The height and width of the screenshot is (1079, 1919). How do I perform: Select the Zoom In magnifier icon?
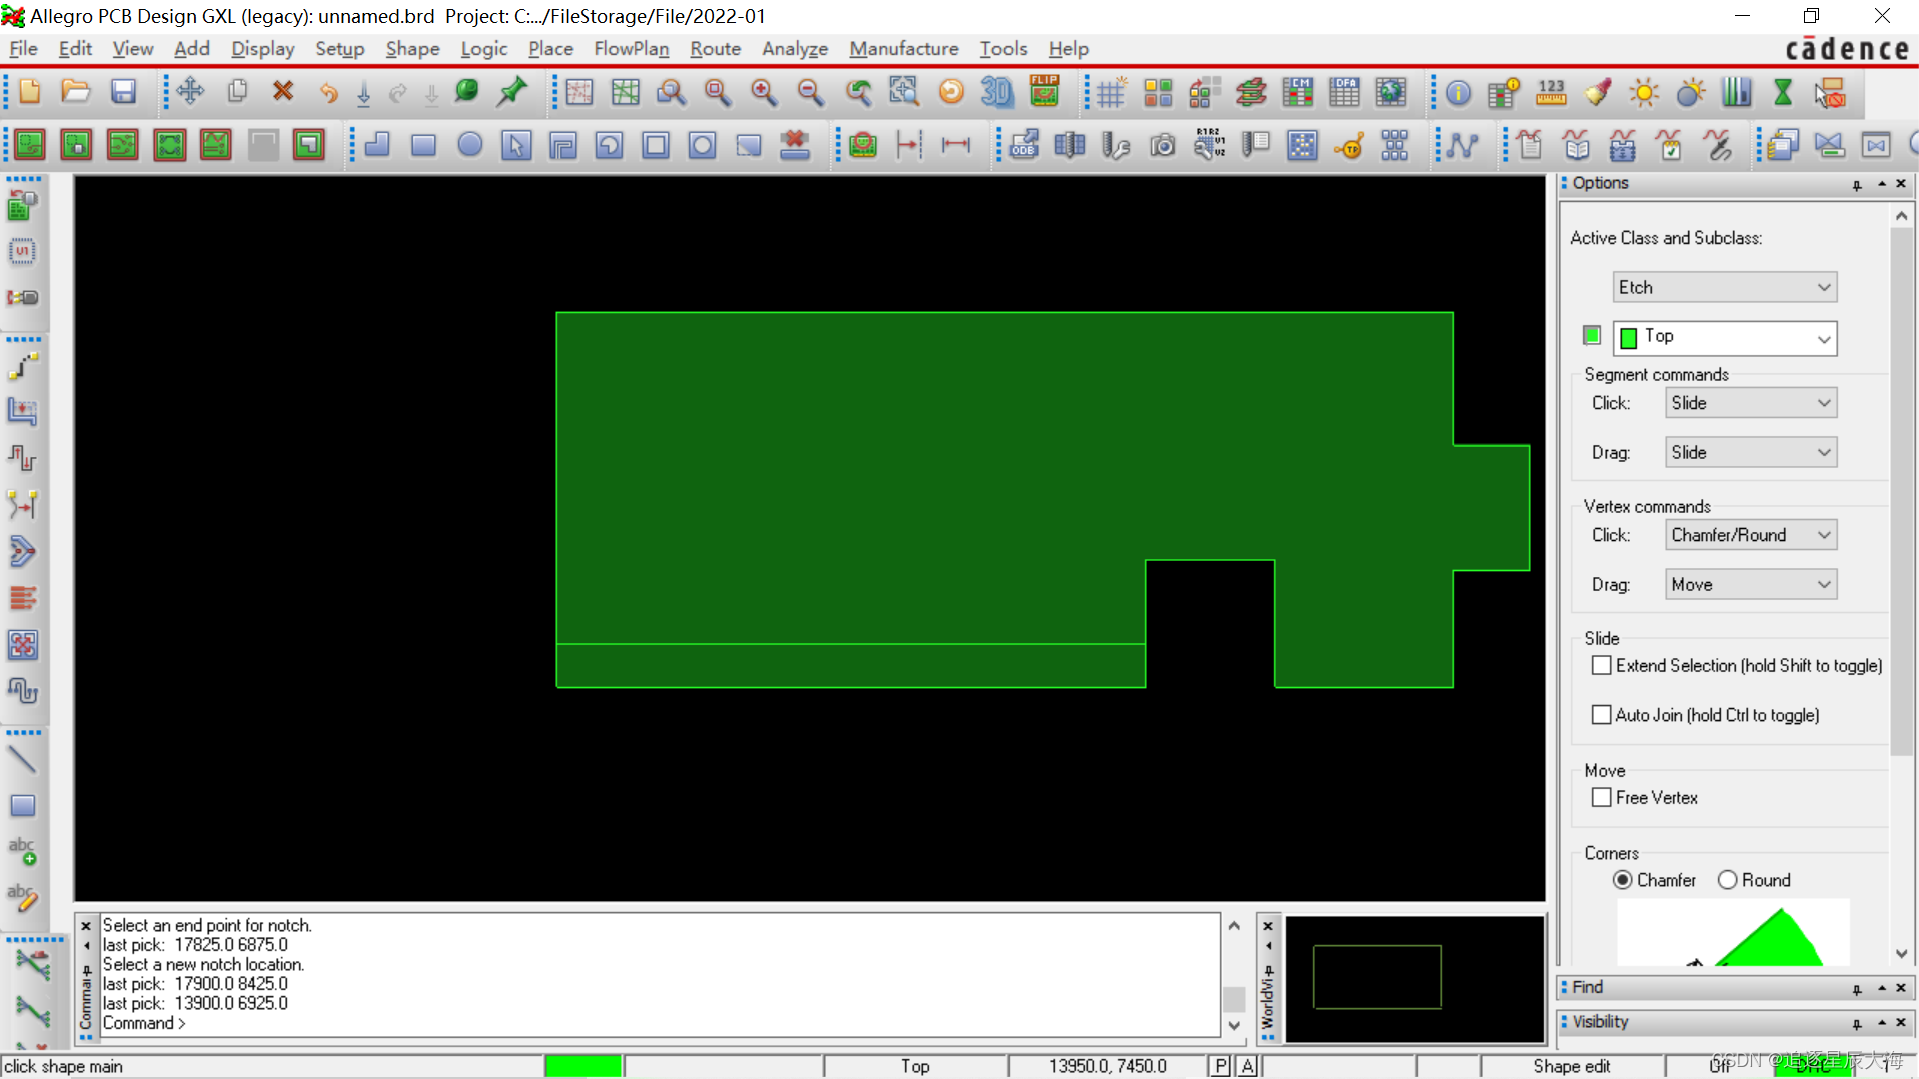(x=764, y=92)
